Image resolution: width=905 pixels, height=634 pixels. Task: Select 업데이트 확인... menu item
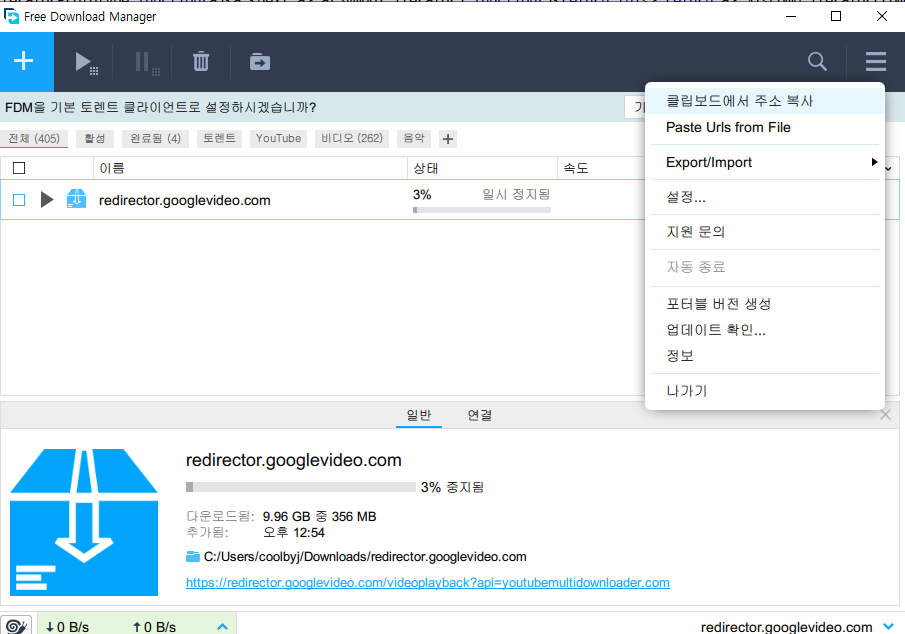tap(764, 330)
